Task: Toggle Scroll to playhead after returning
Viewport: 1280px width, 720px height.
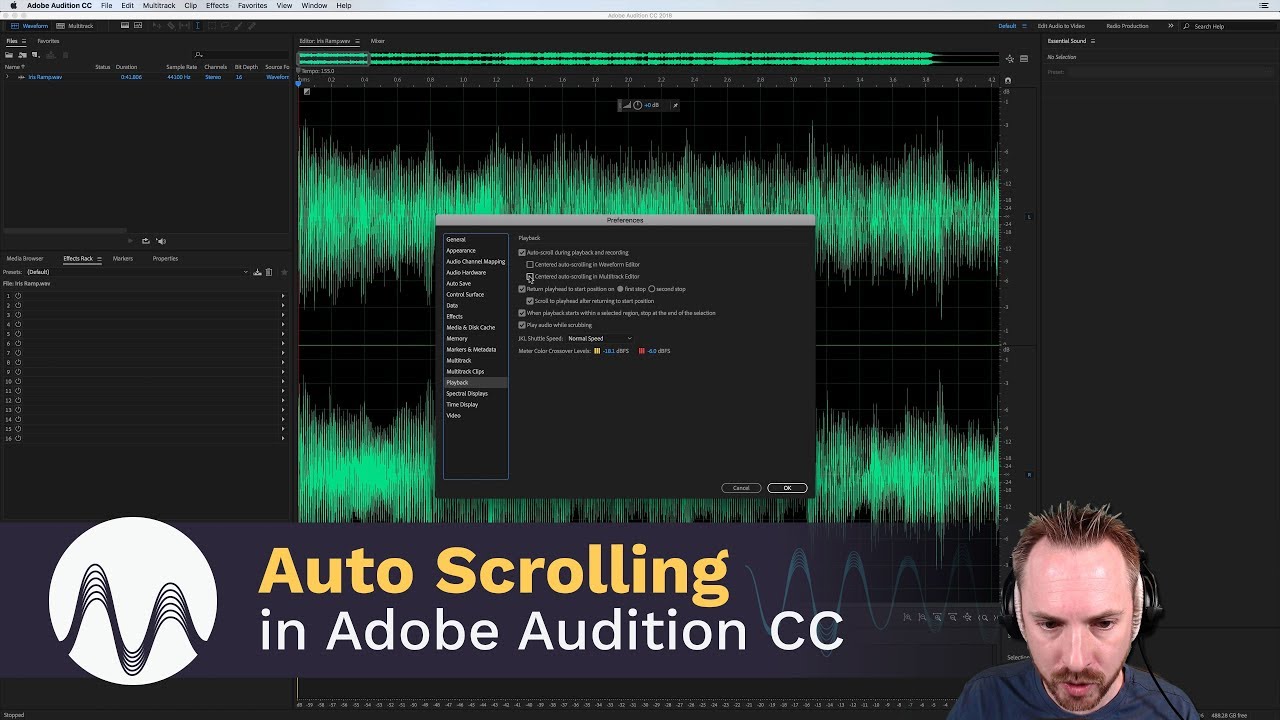Action: (x=530, y=301)
